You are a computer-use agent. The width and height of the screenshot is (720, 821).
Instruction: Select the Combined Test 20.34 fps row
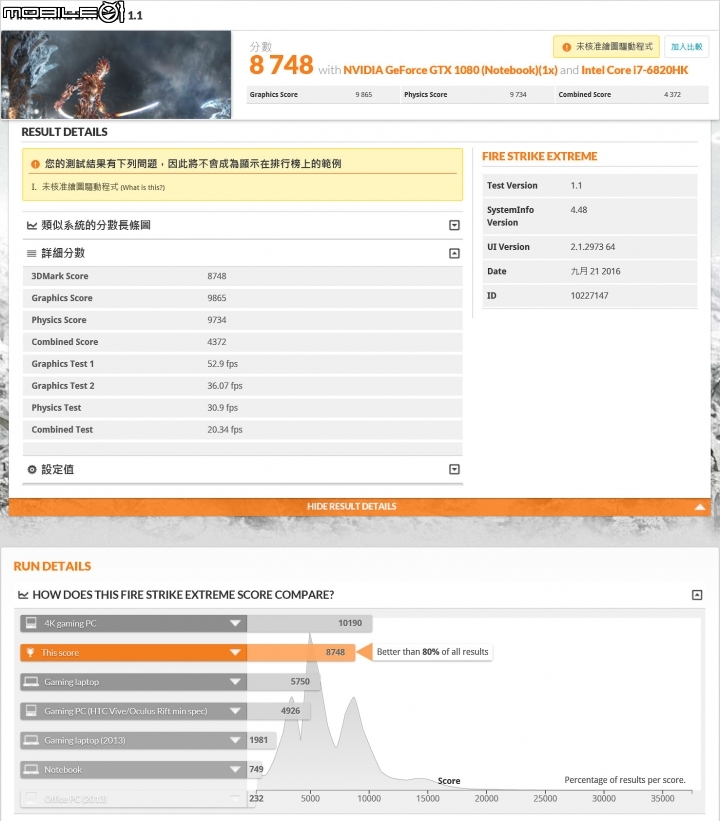coord(242,430)
